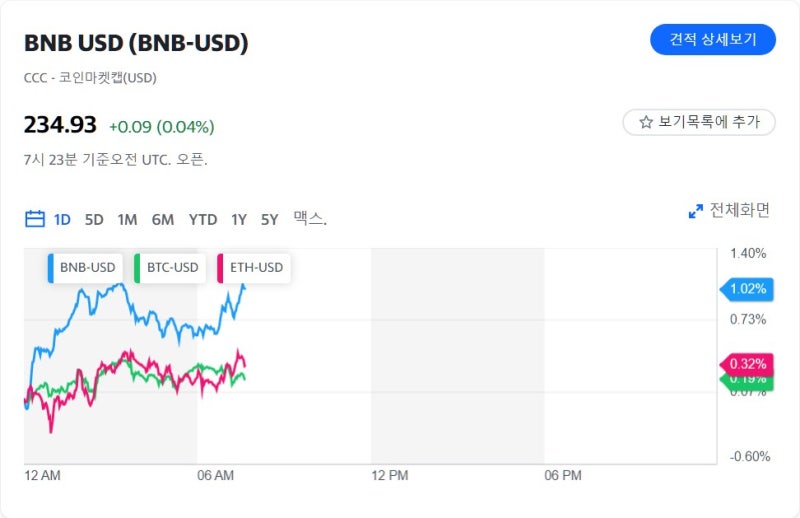Click the 보기목록에 추가 button
Screen dimensions: 800x518
click(698, 122)
